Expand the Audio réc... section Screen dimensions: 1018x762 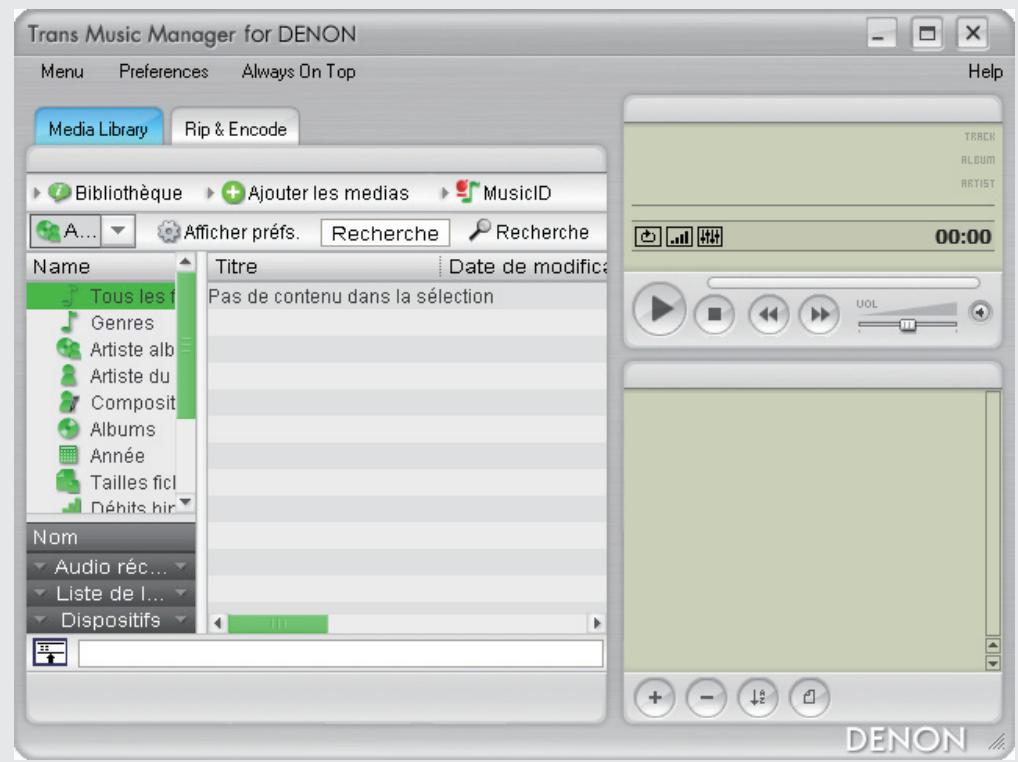(x=110, y=567)
